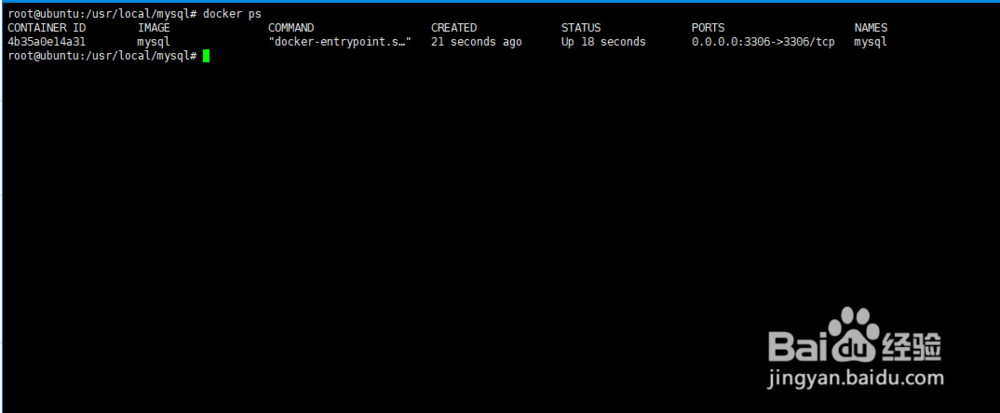The height and width of the screenshot is (413, 1000).
Task: Click the container ID 4b35a0e14a31
Action: point(47,42)
